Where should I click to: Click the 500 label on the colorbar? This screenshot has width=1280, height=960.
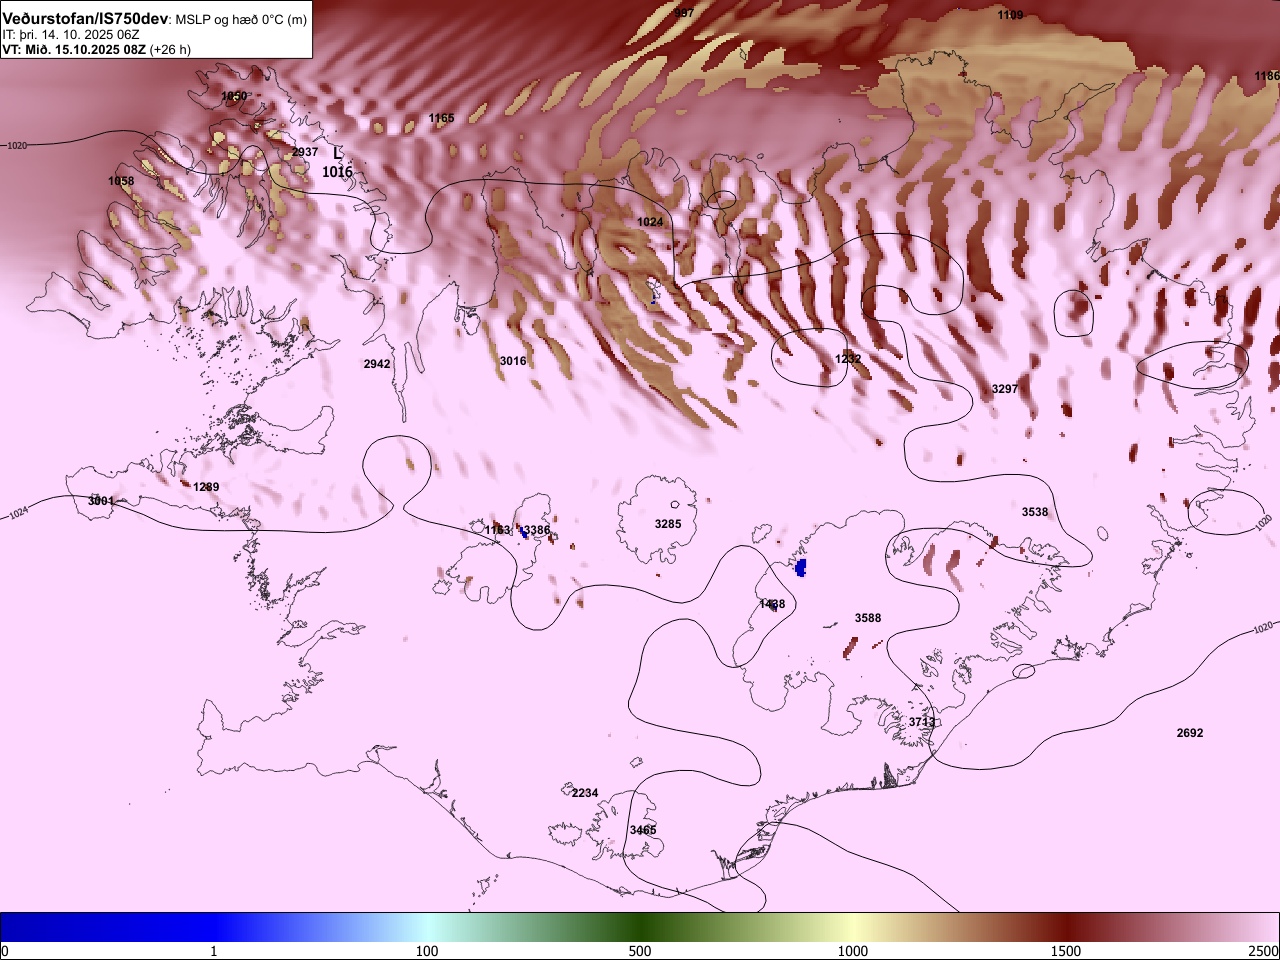(640, 950)
